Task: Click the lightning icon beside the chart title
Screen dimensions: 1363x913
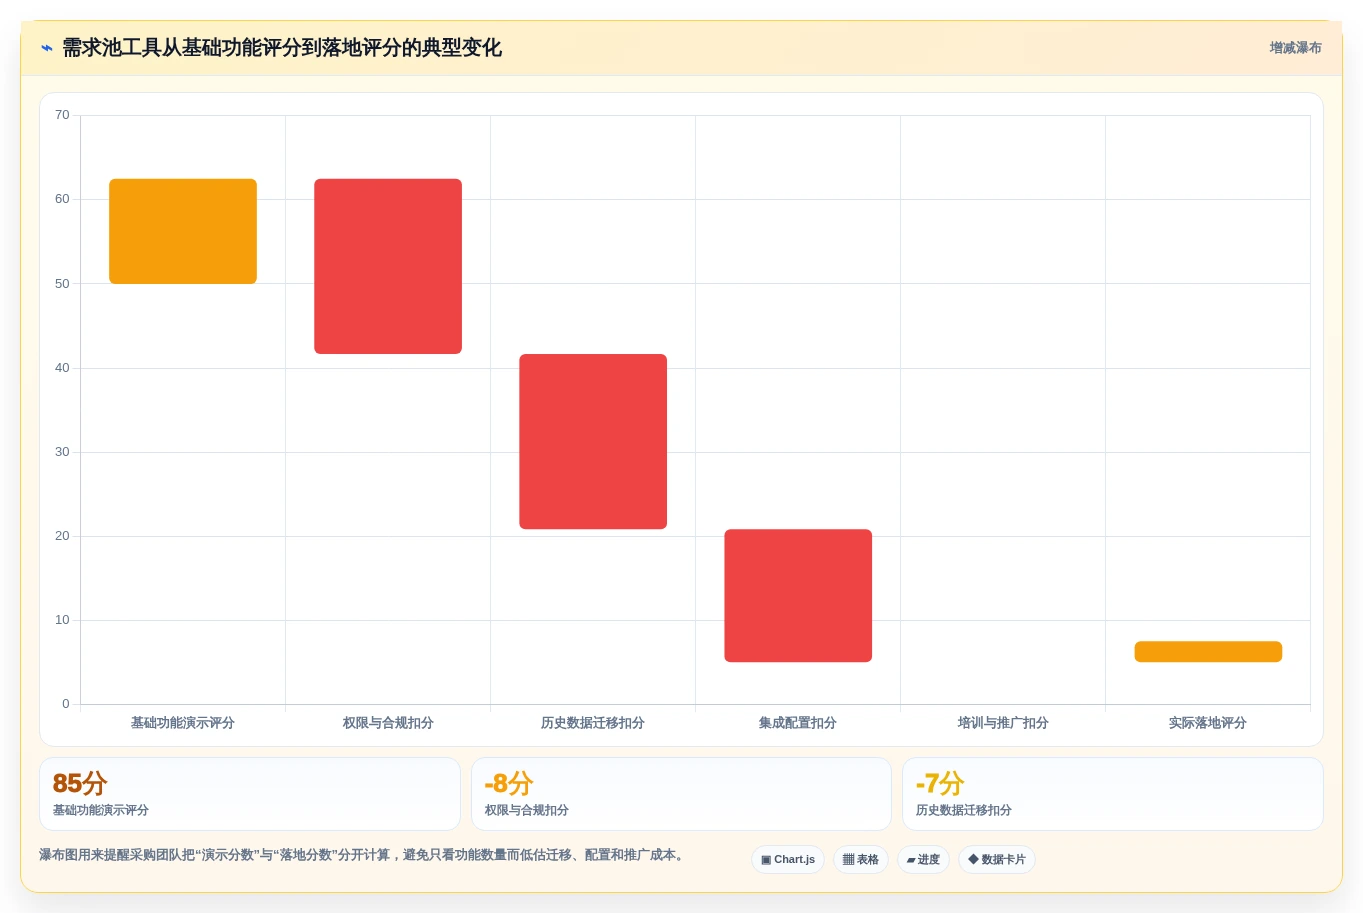Action: click(x=47, y=48)
